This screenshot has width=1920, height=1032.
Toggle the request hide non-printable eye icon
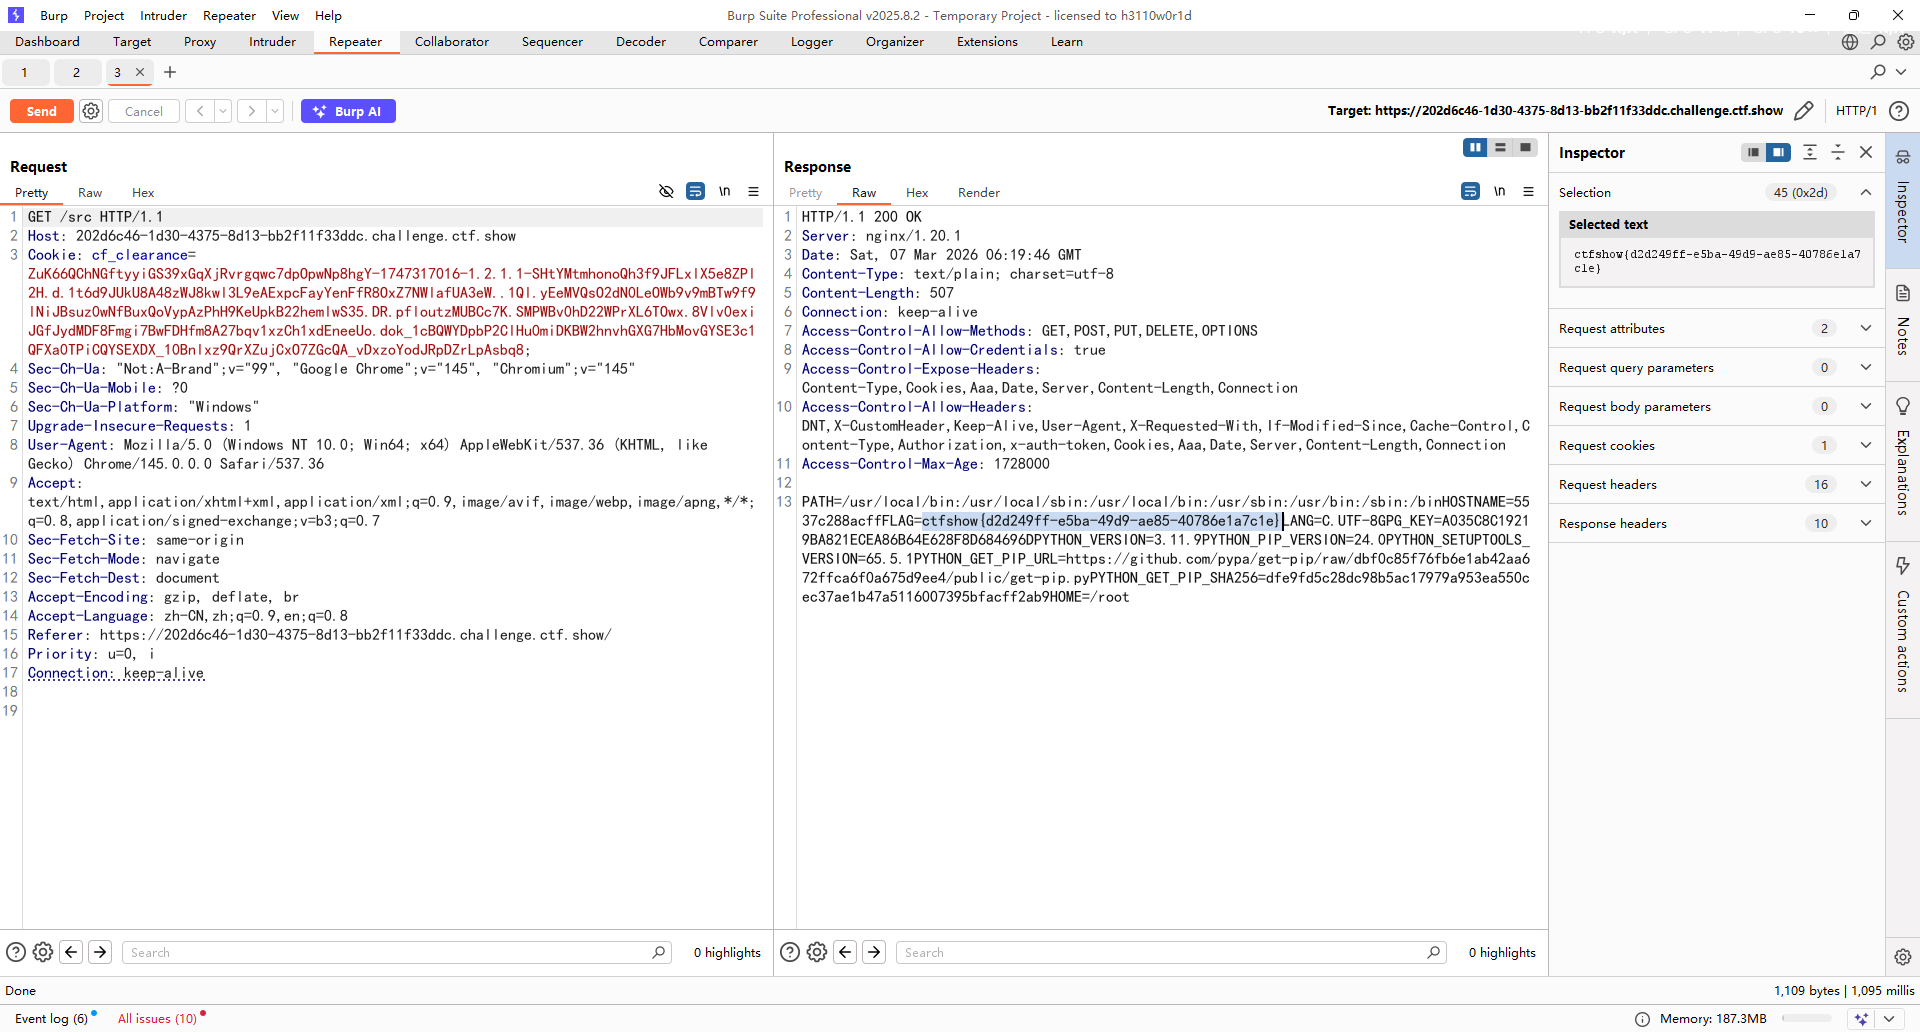point(666,192)
